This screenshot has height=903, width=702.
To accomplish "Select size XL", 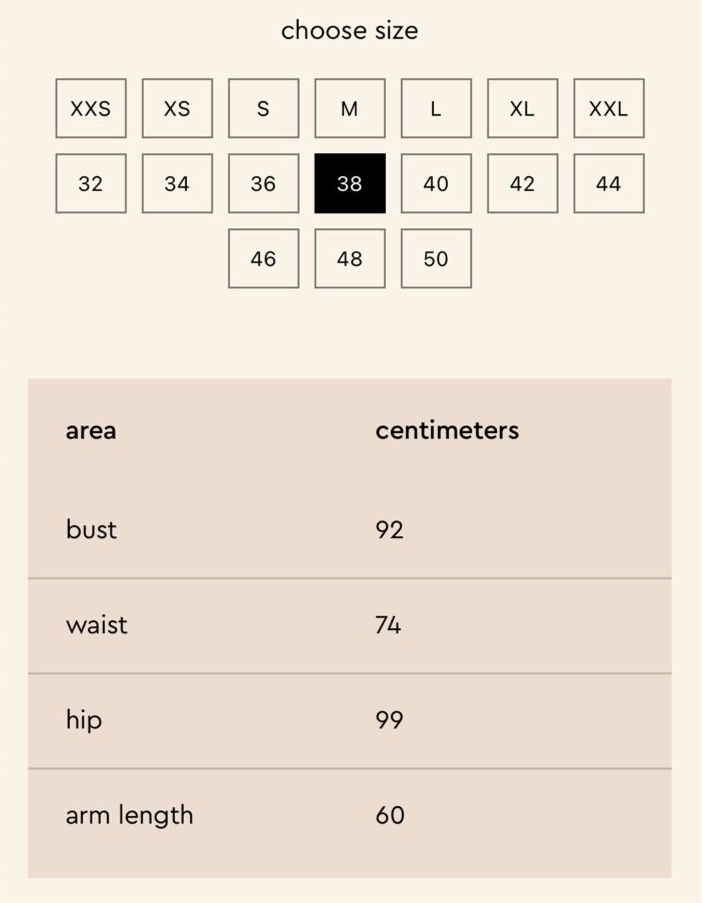I will [522, 108].
